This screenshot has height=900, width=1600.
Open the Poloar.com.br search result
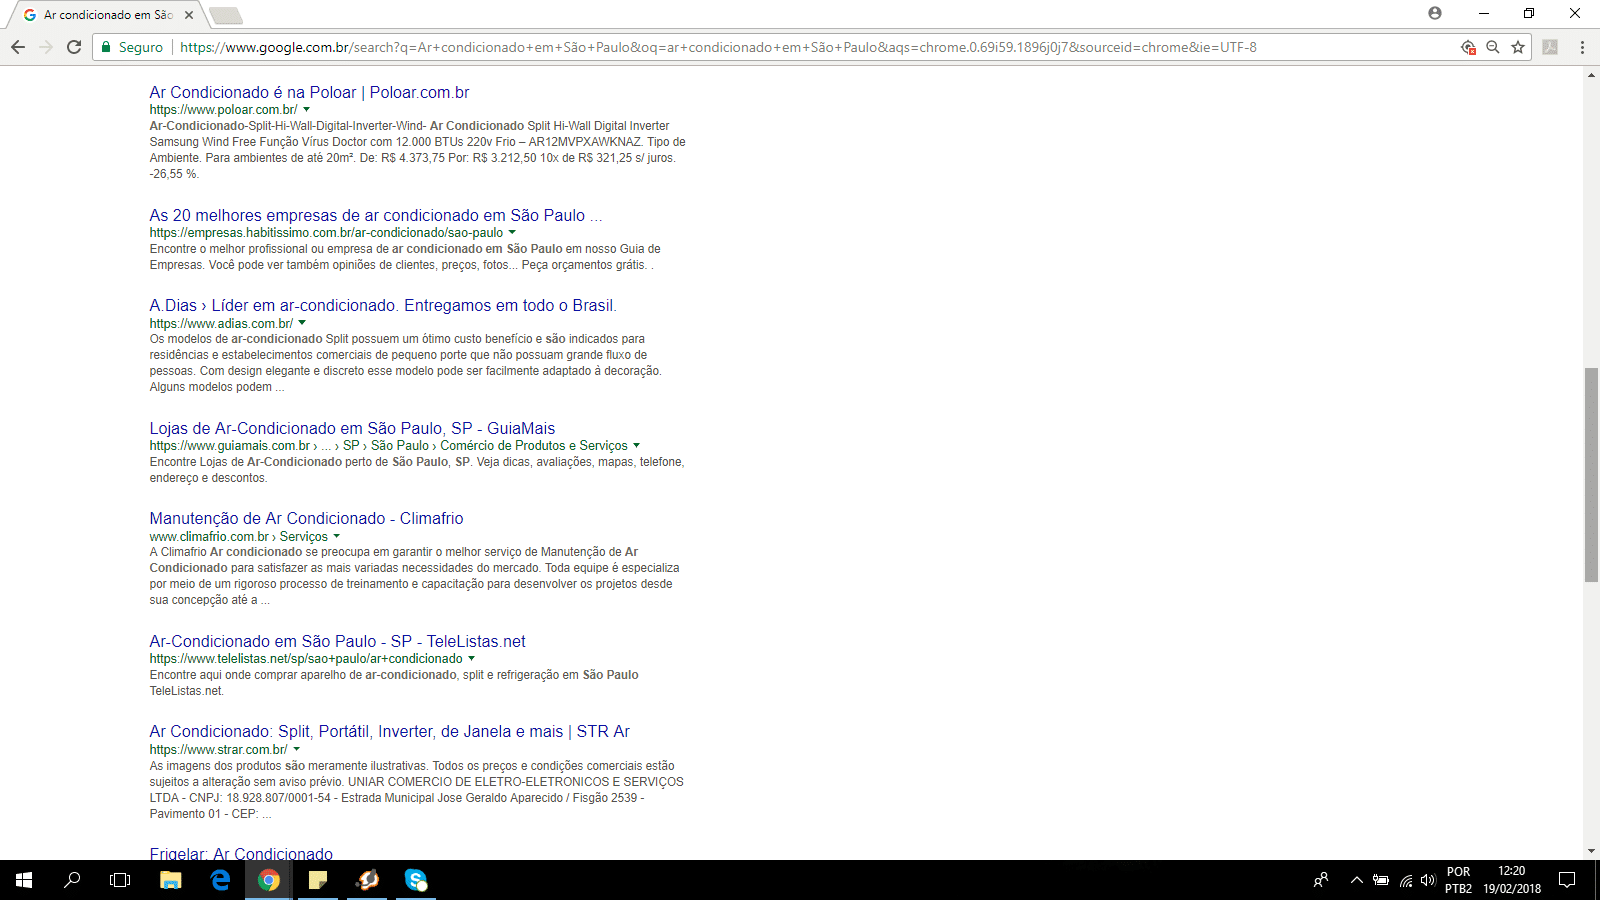[x=309, y=92]
